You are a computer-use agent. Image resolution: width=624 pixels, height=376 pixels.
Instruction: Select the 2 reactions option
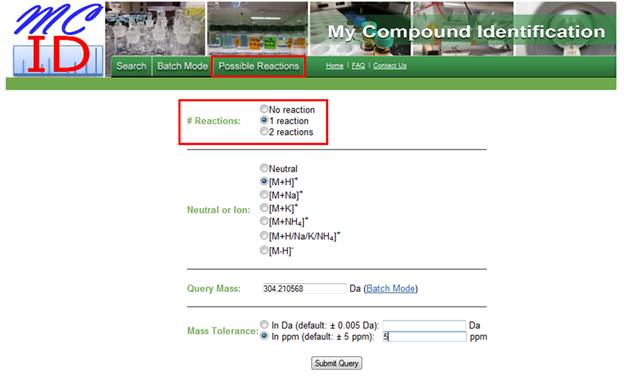click(264, 131)
